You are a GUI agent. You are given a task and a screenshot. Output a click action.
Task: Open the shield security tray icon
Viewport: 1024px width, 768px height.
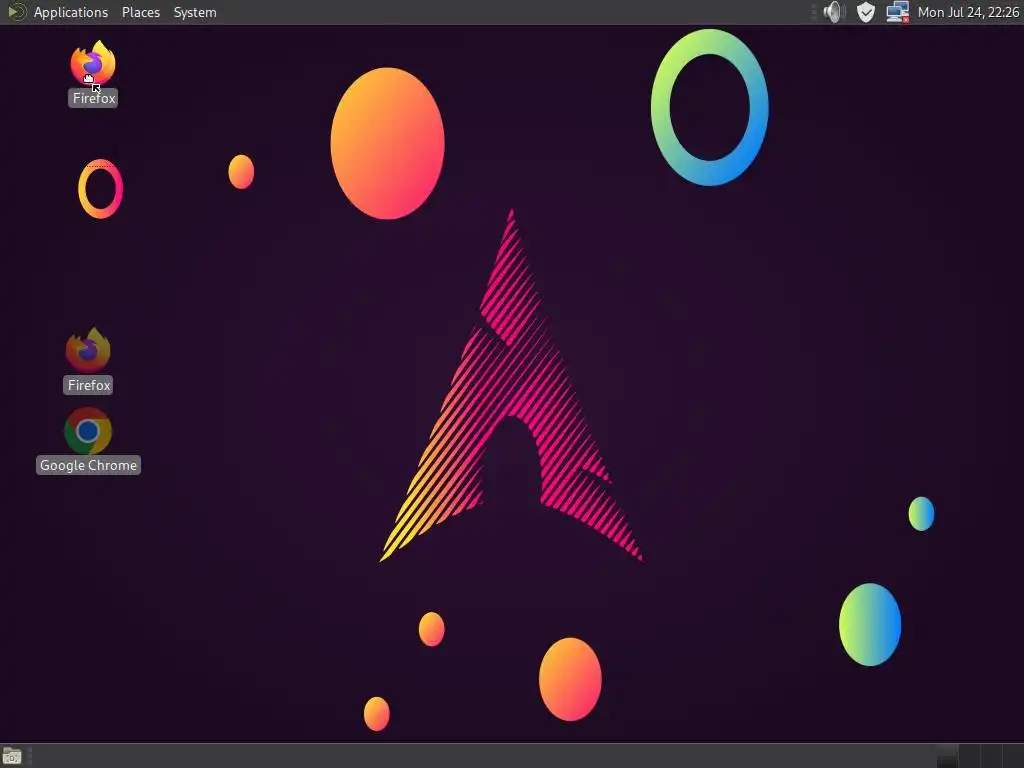click(865, 12)
